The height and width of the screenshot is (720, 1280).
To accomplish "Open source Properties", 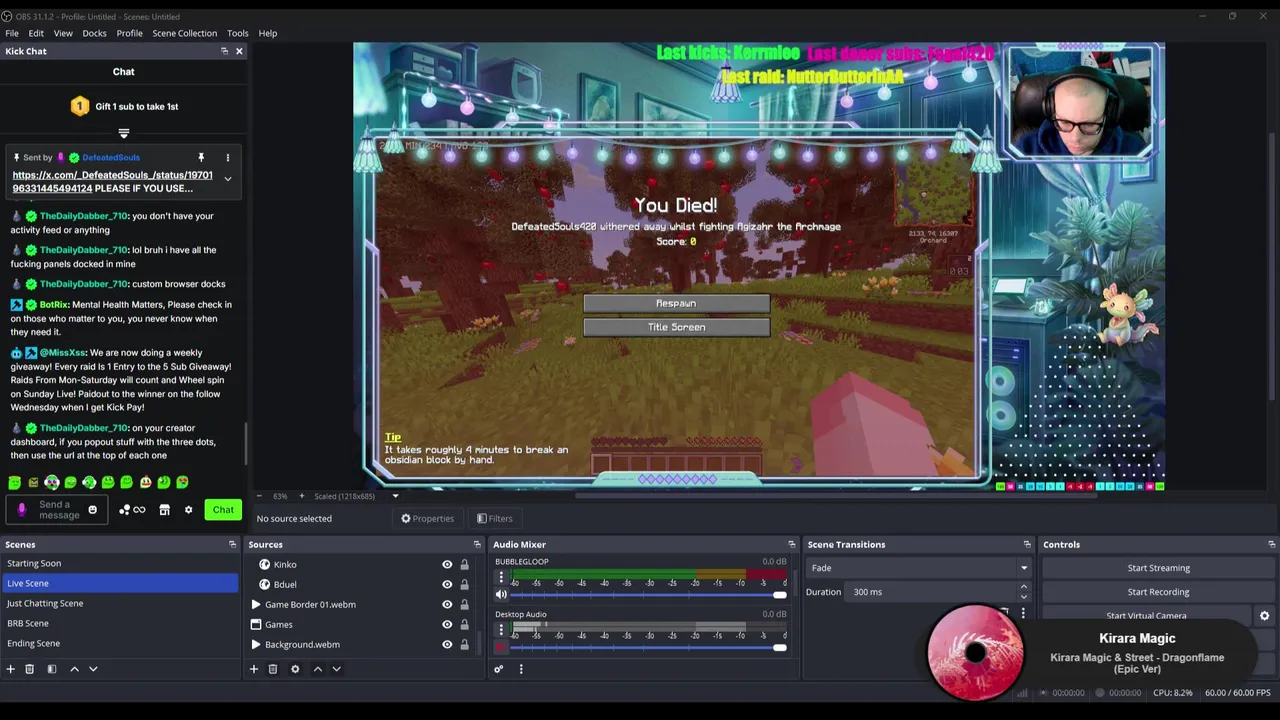I will (427, 518).
